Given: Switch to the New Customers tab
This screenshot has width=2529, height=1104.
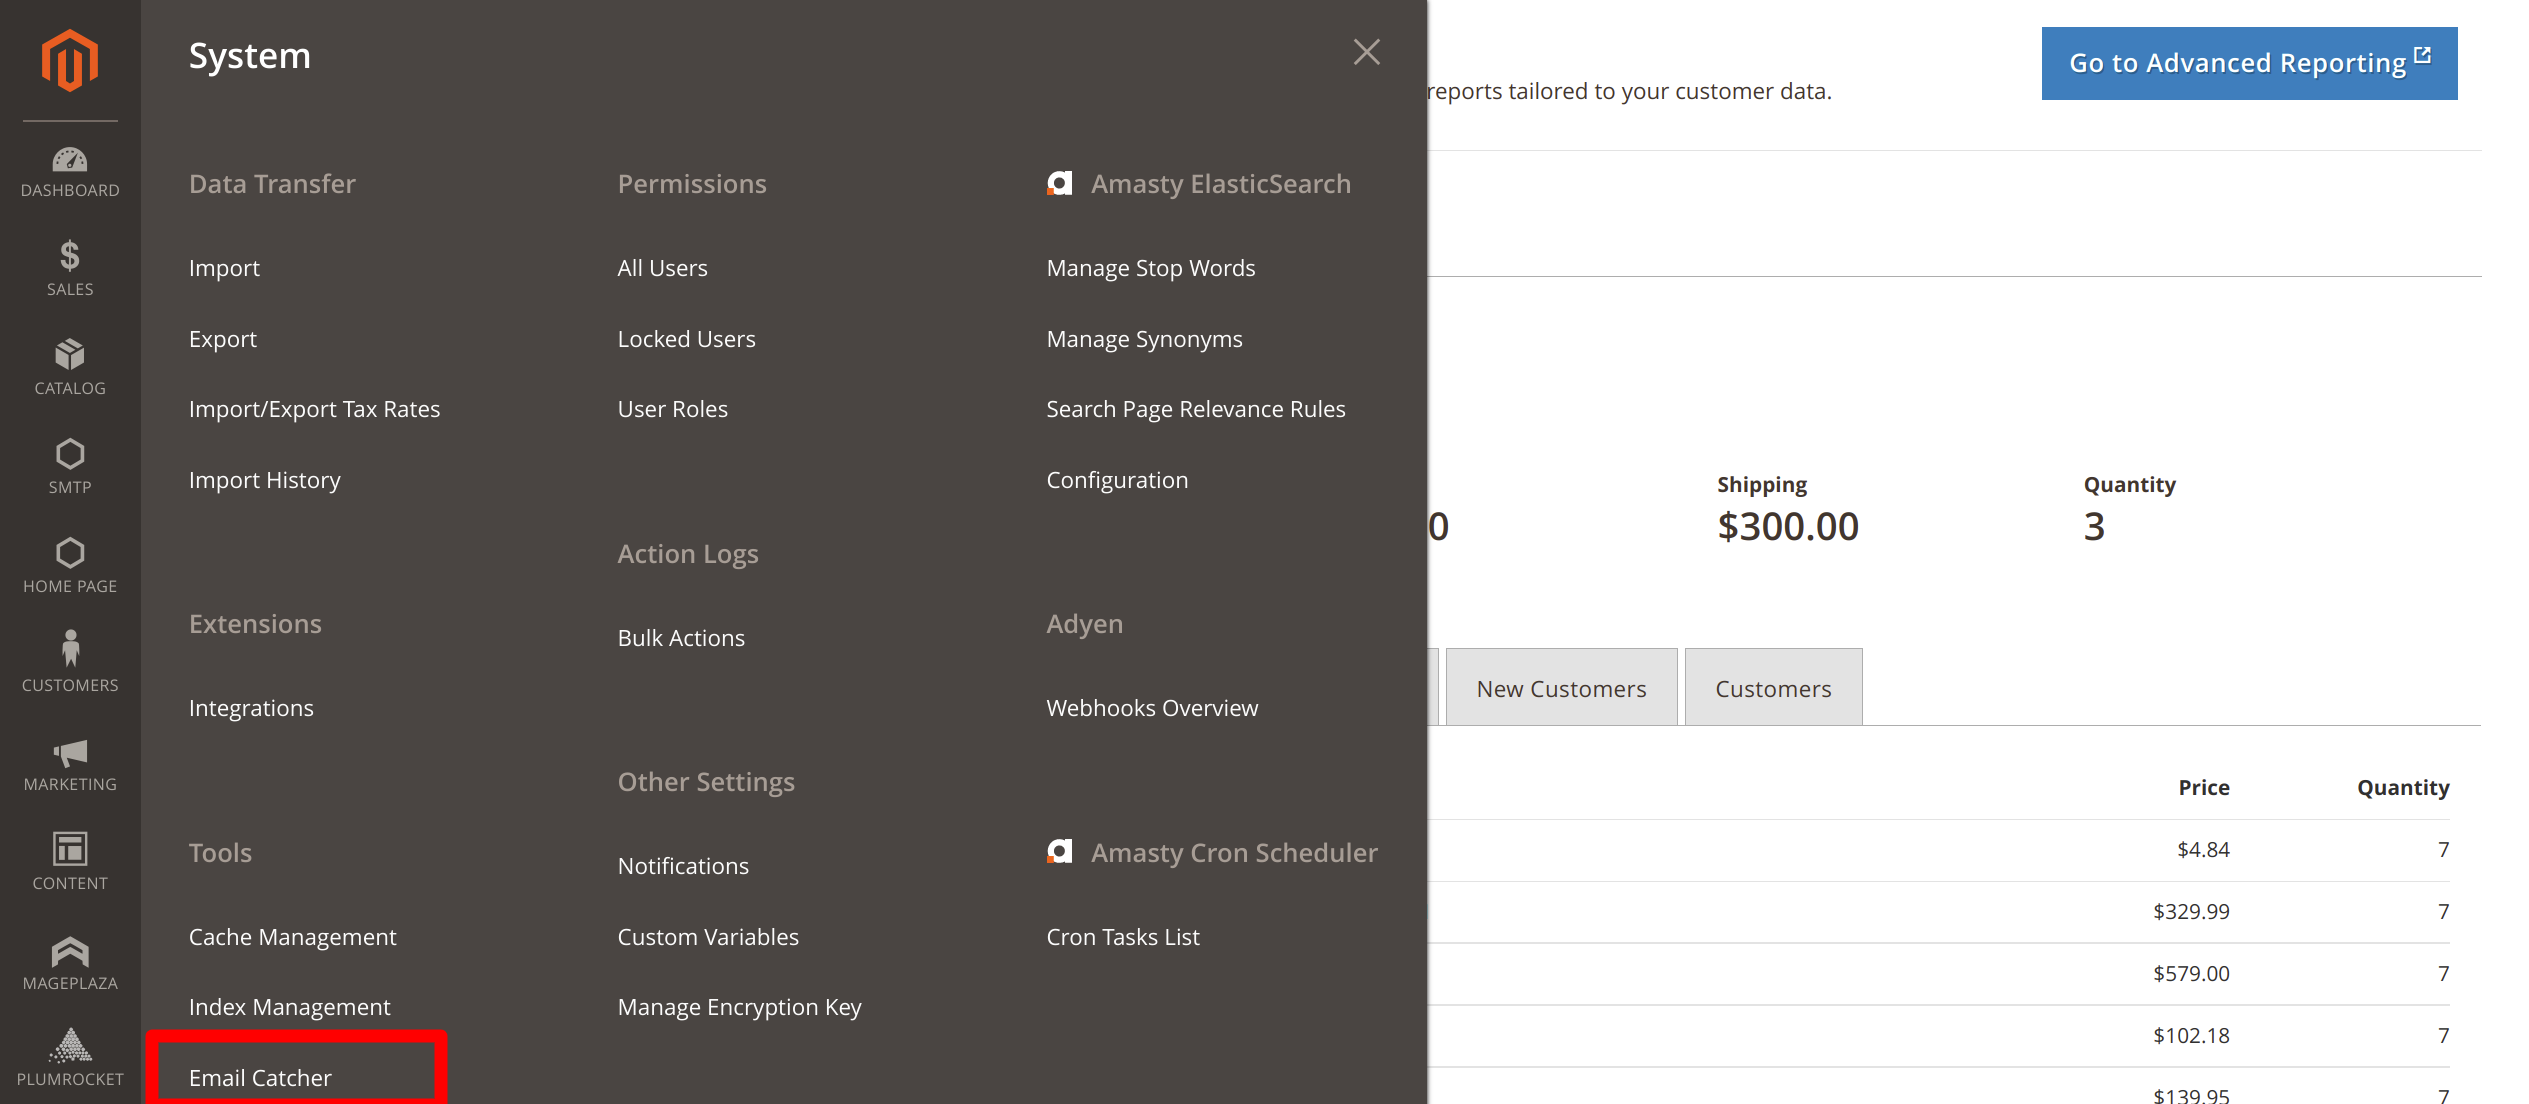Looking at the screenshot, I should pyautogui.click(x=1561, y=687).
